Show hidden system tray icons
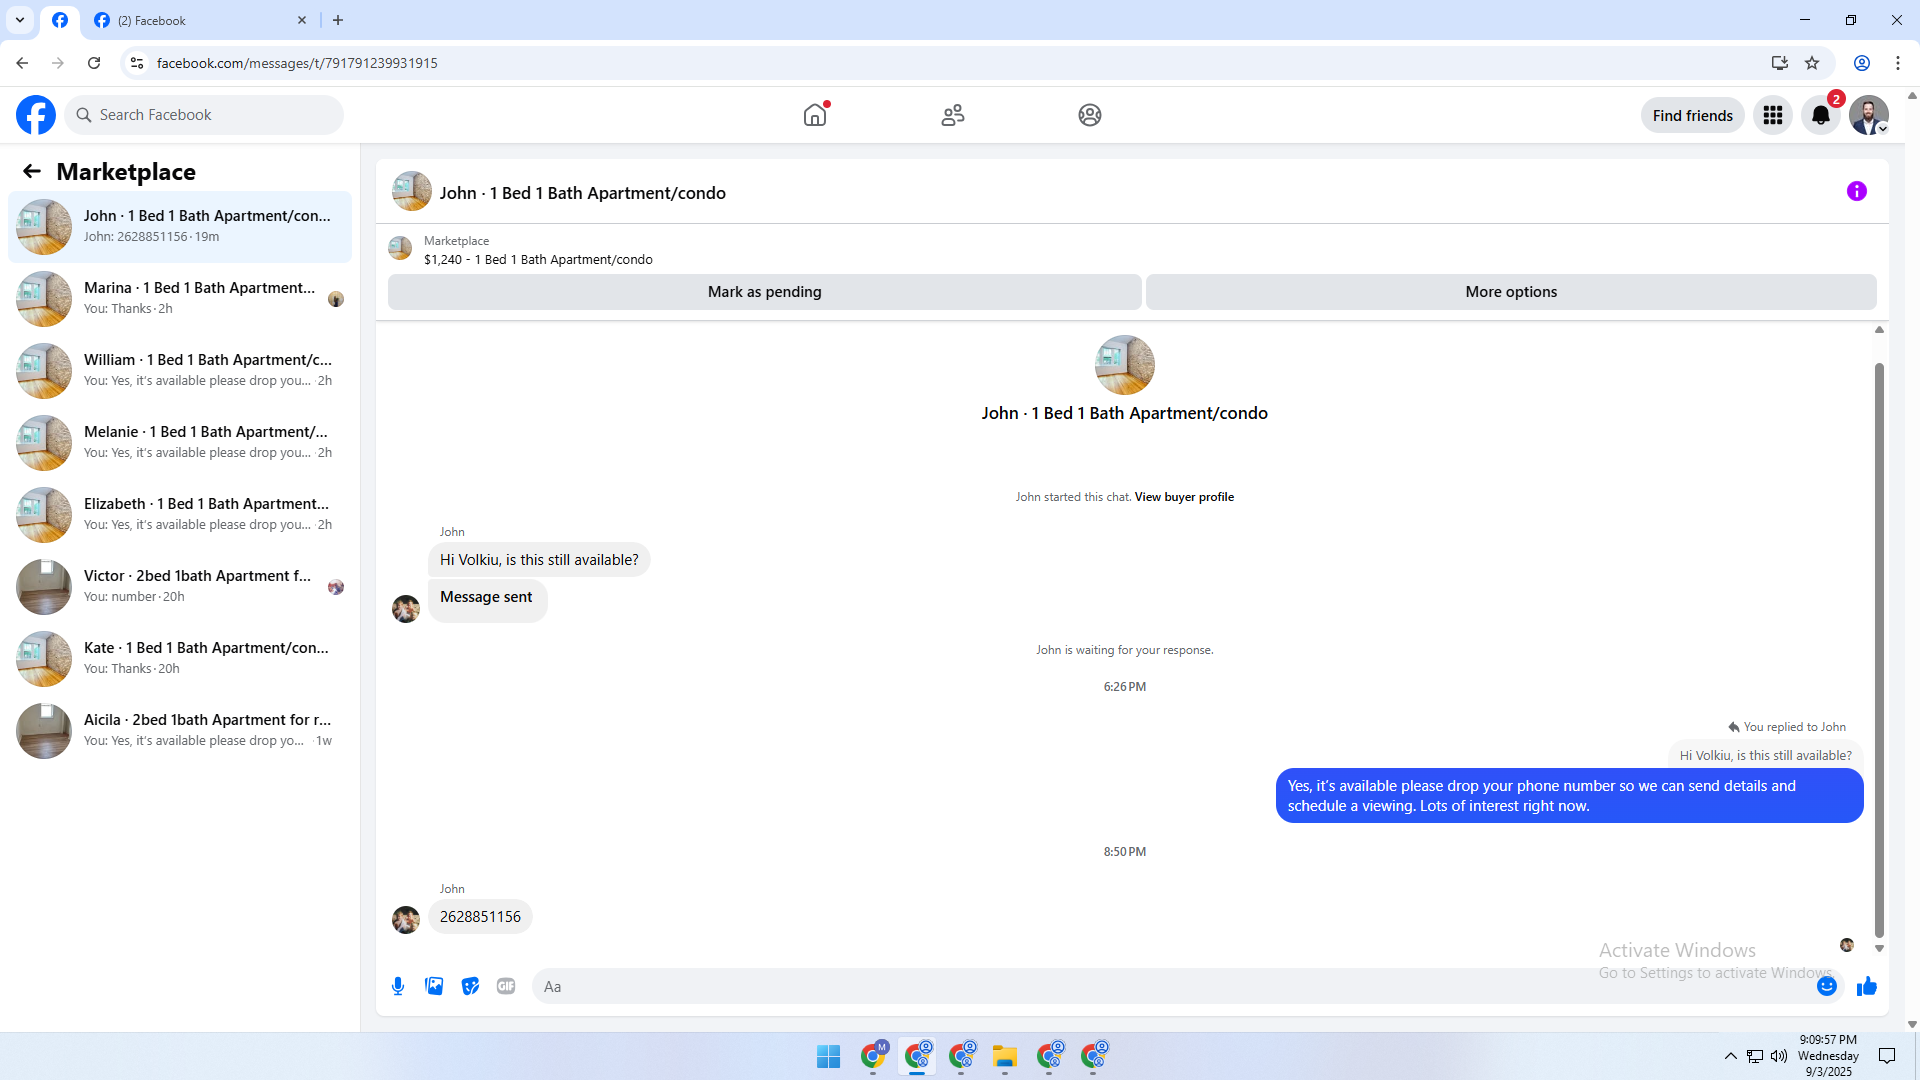Viewport: 1920px width, 1080px height. click(1730, 1056)
